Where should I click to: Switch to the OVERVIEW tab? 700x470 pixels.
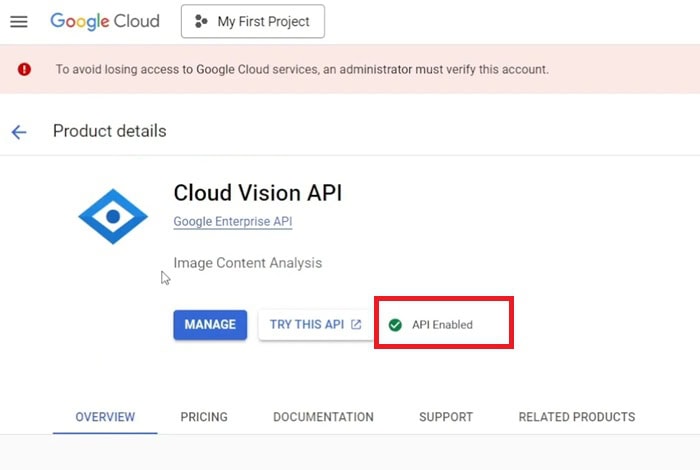click(105, 417)
